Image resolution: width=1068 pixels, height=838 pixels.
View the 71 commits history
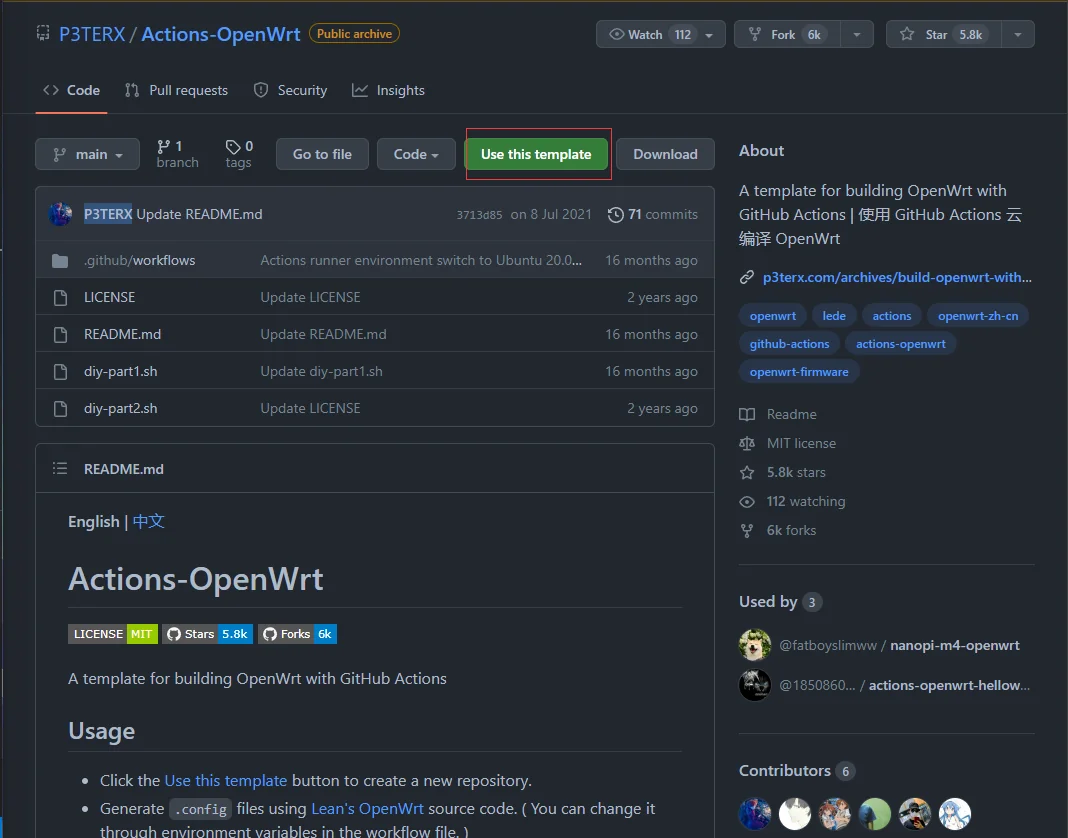pyautogui.click(x=653, y=215)
